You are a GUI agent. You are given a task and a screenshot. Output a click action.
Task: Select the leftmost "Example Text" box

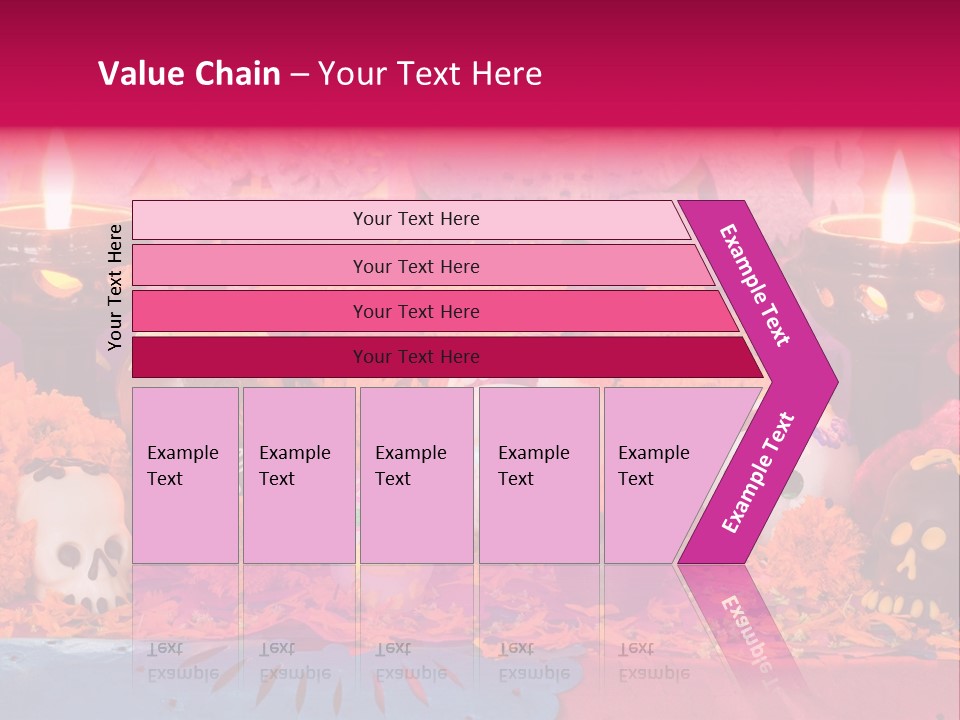point(185,475)
